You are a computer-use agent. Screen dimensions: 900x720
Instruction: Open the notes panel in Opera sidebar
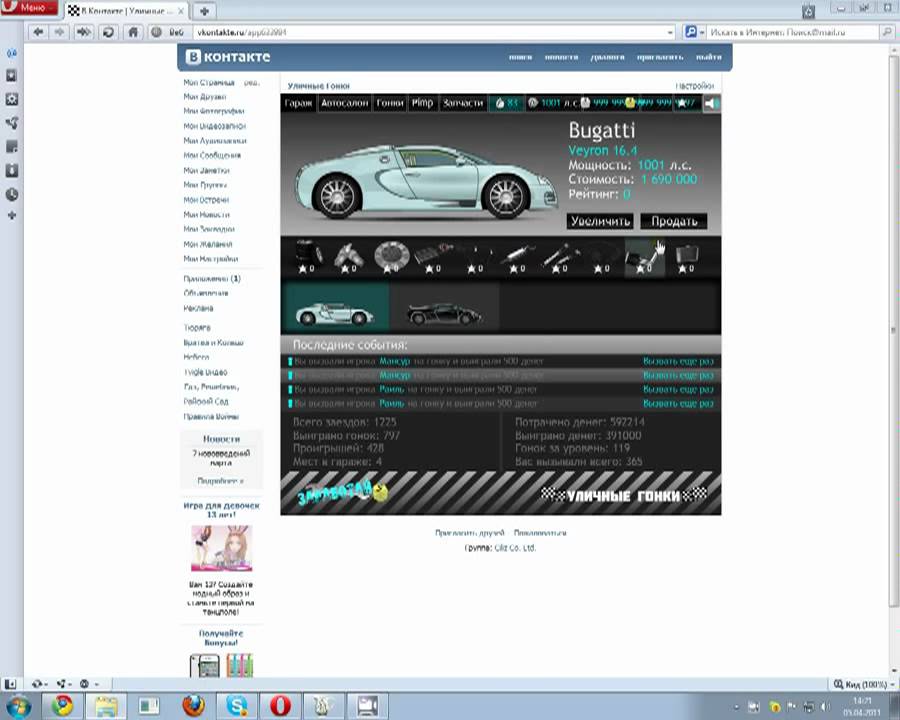(x=11, y=147)
